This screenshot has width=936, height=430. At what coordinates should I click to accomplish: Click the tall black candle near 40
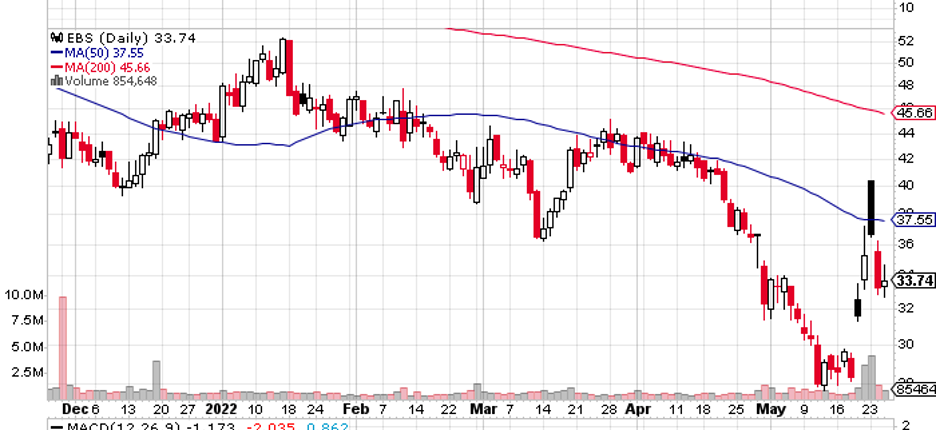[x=871, y=207]
